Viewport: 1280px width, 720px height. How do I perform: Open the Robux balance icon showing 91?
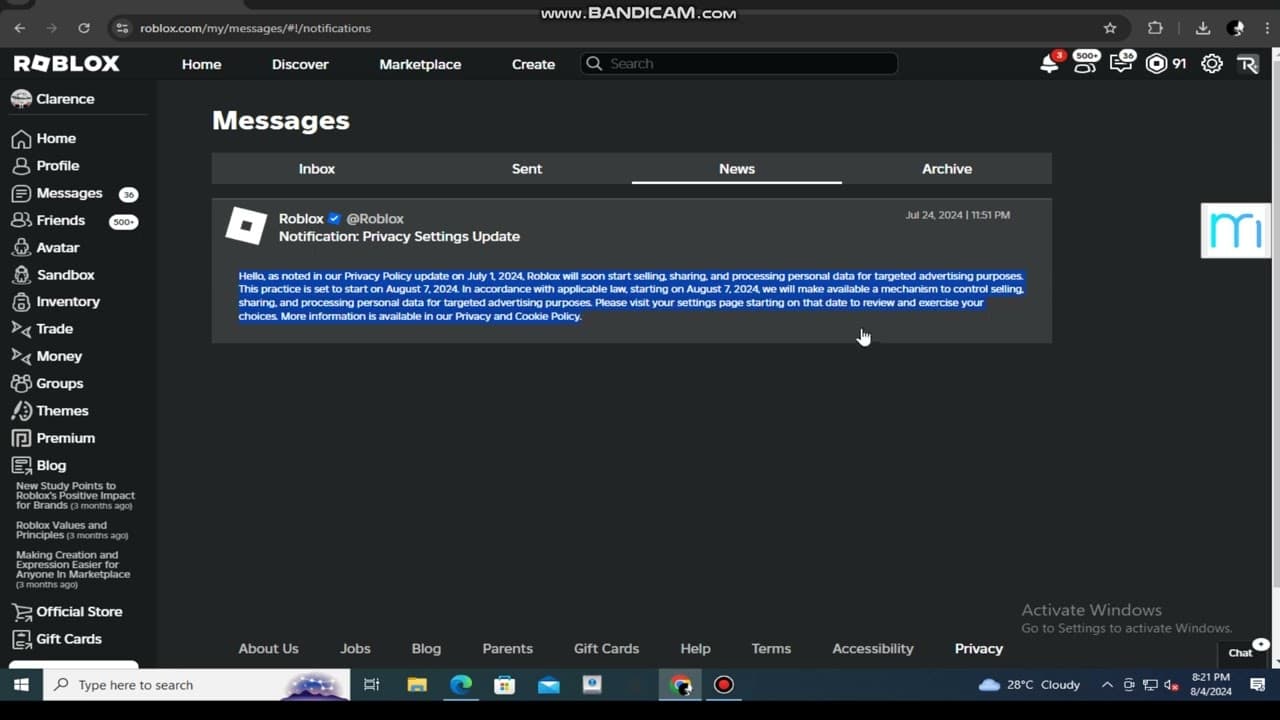click(x=1157, y=64)
